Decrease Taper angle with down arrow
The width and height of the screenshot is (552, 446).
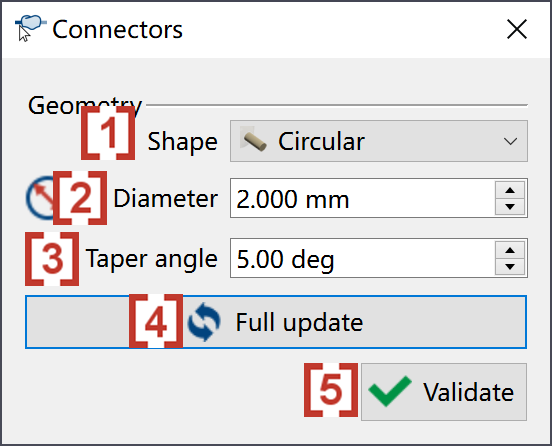point(510,267)
